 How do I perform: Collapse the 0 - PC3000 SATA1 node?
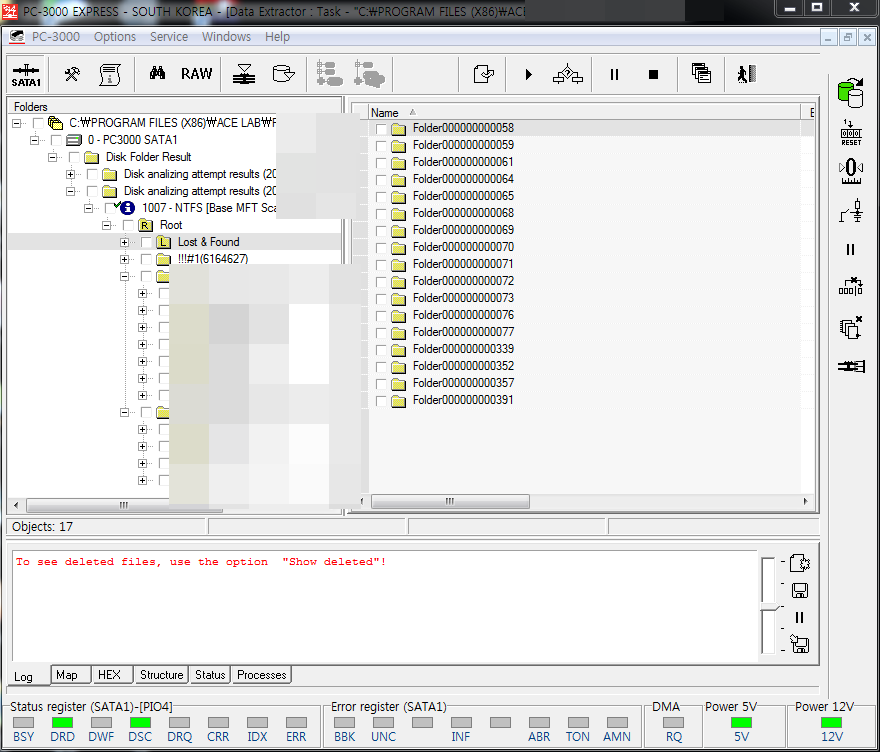pyautogui.click(x=35, y=140)
